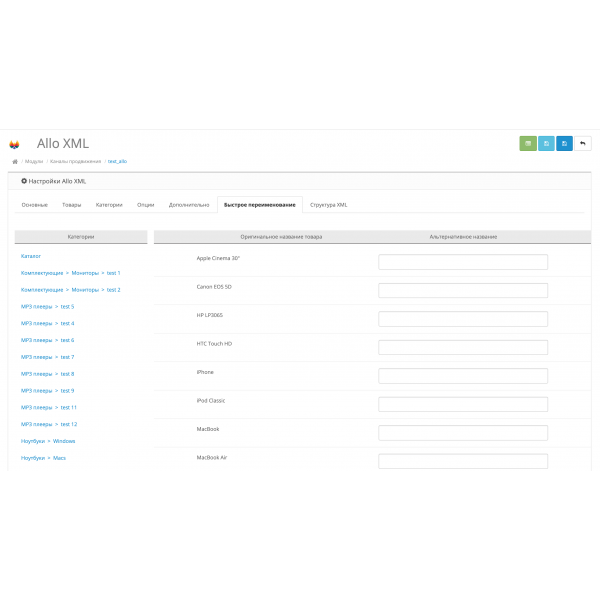
Task: Focus alternative name field for Apple Cinema 30"
Action: 463,262
